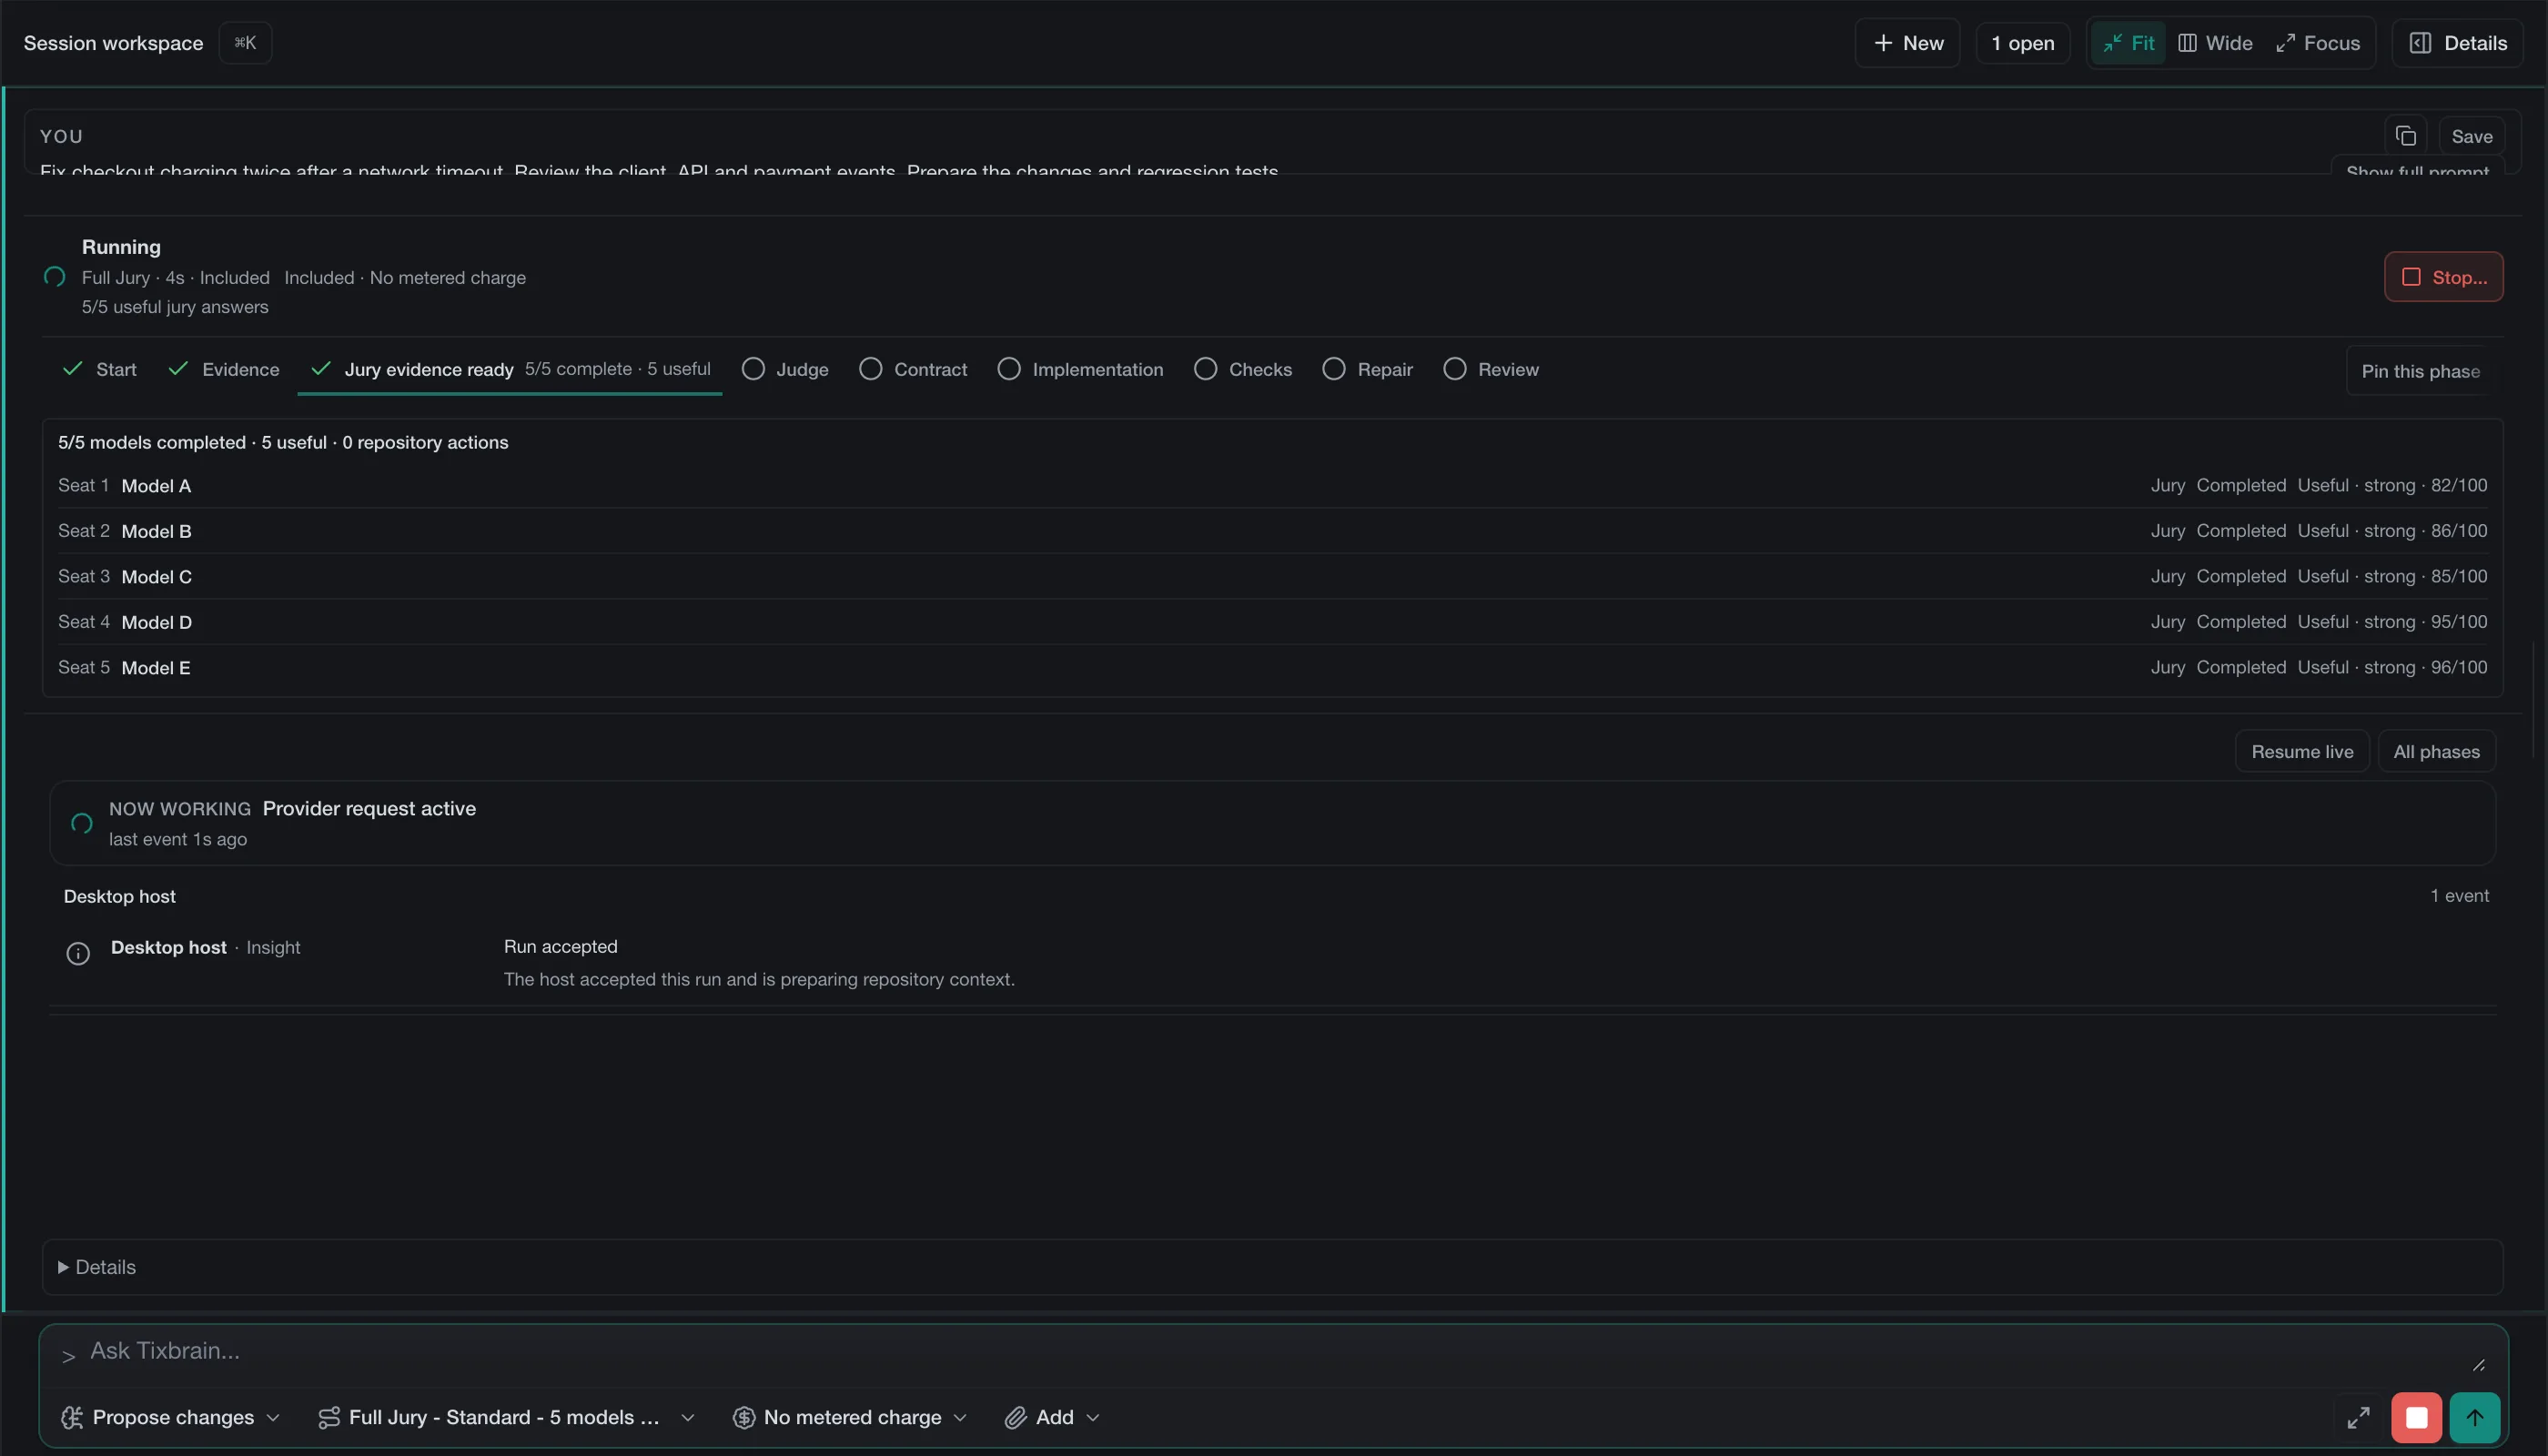Click the ⌘K shortcut badge
The width and height of the screenshot is (2548, 1456).
pos(245,43)
